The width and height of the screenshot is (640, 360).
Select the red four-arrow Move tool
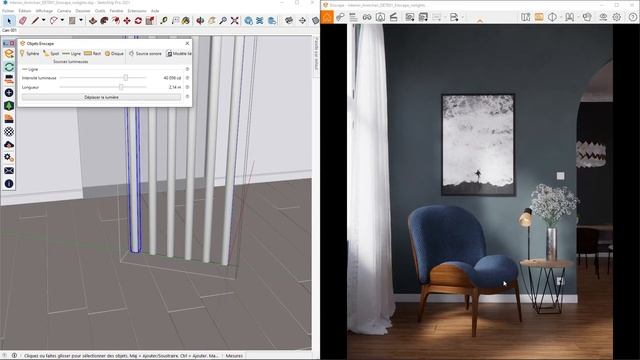[x=127, y=20]
